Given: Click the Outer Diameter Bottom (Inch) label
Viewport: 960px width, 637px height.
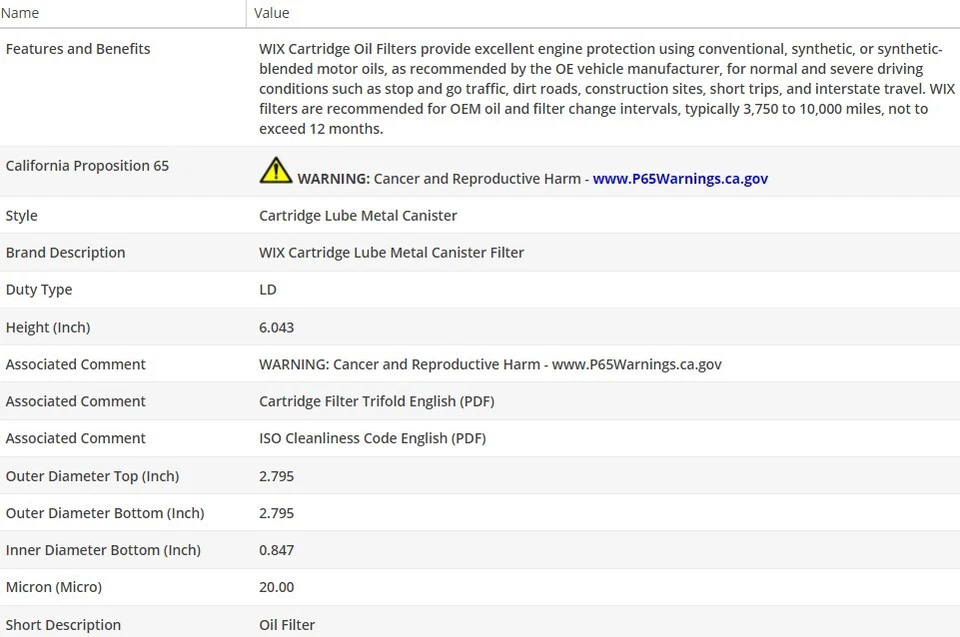Looking at the screenshot, I should pos(105,513).
